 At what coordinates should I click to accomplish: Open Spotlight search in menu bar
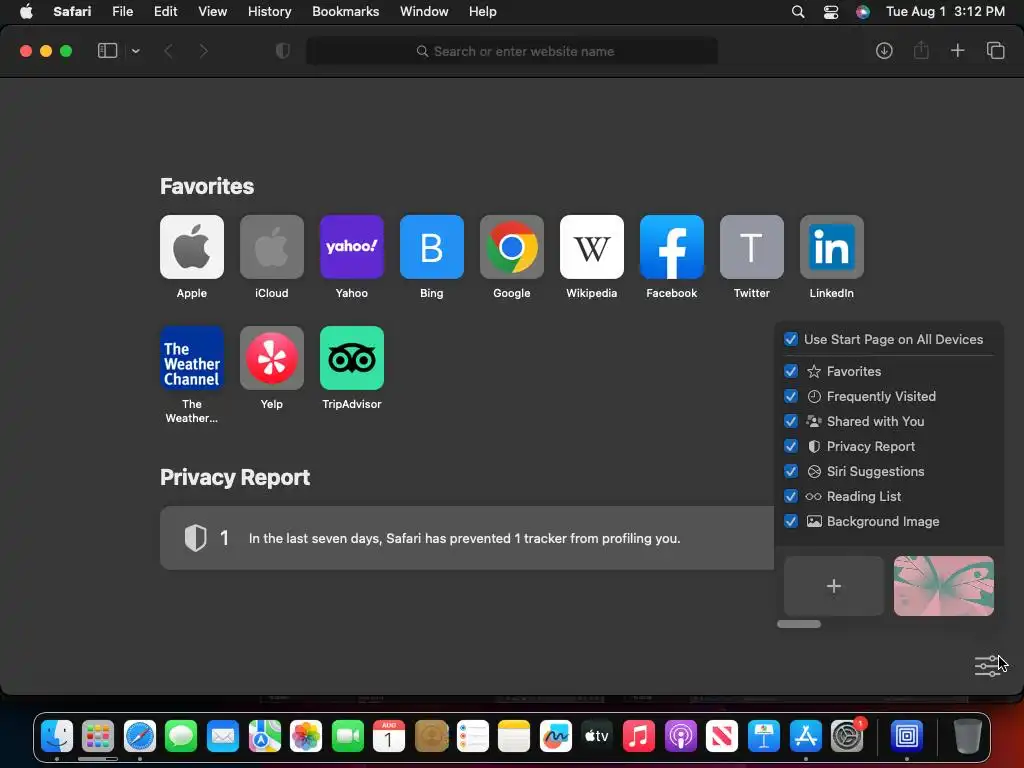[x=797, y=12]
